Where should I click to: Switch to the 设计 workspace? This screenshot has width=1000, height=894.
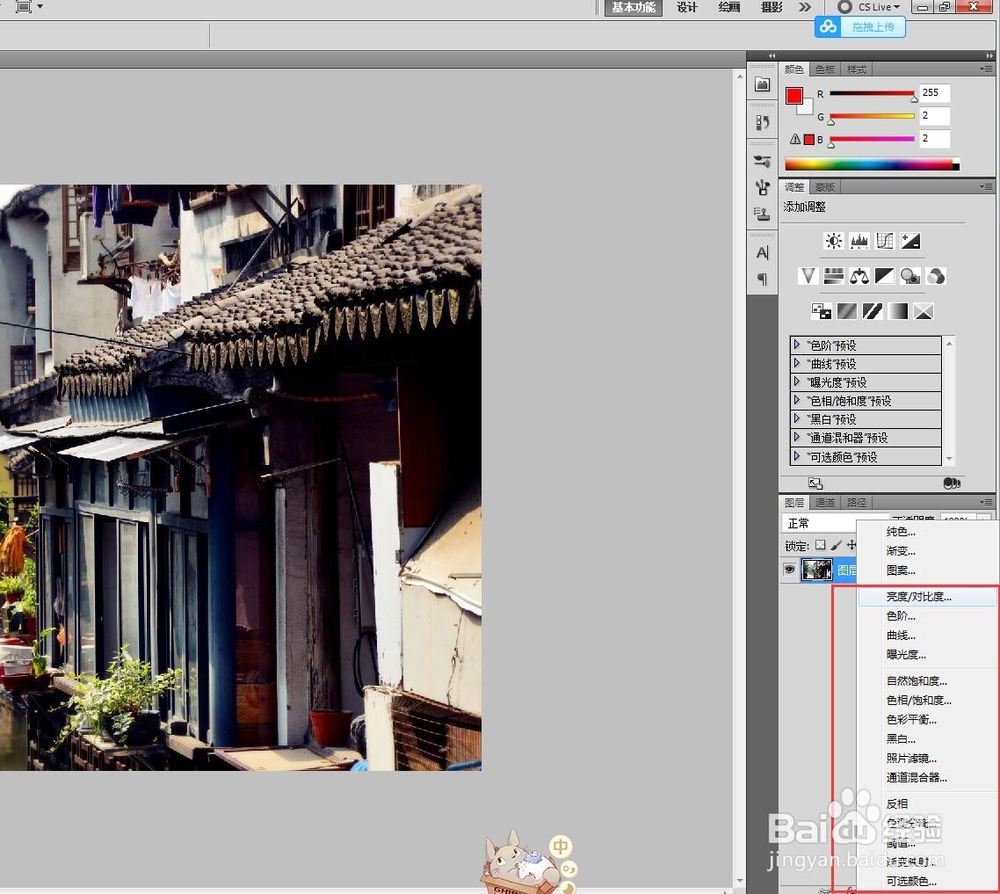coord(687,7)
